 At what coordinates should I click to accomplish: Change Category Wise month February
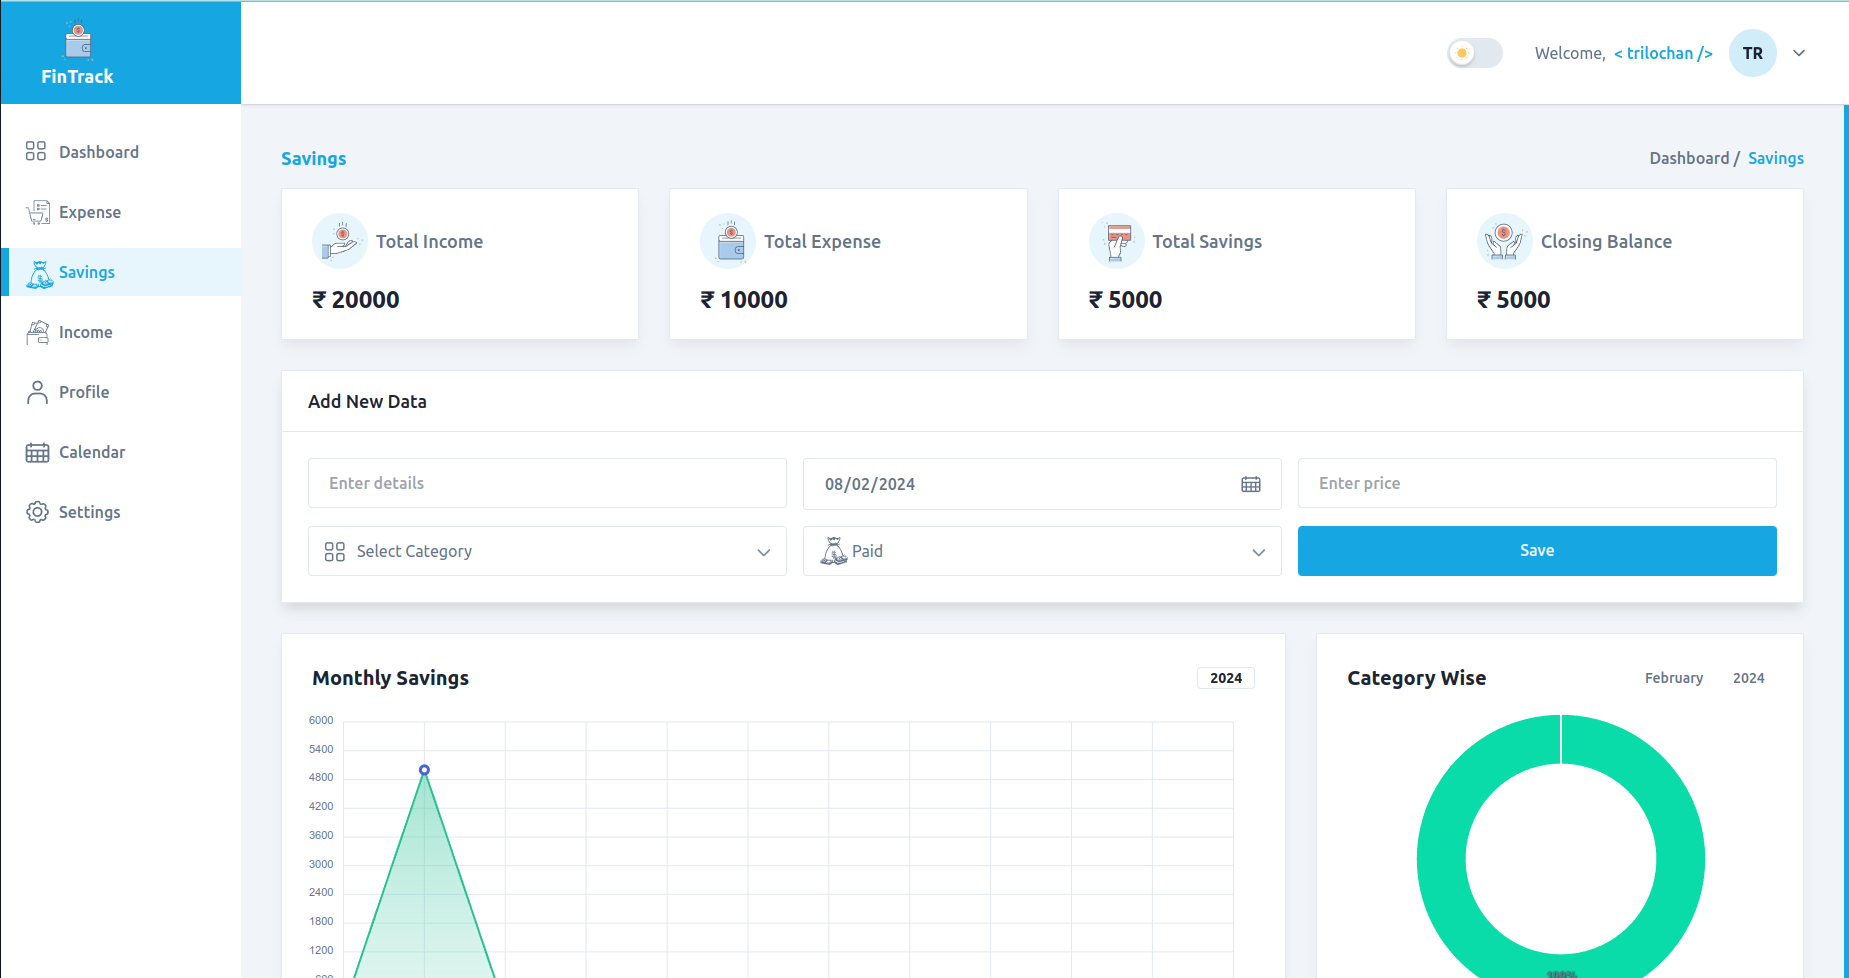[1674, 678]
